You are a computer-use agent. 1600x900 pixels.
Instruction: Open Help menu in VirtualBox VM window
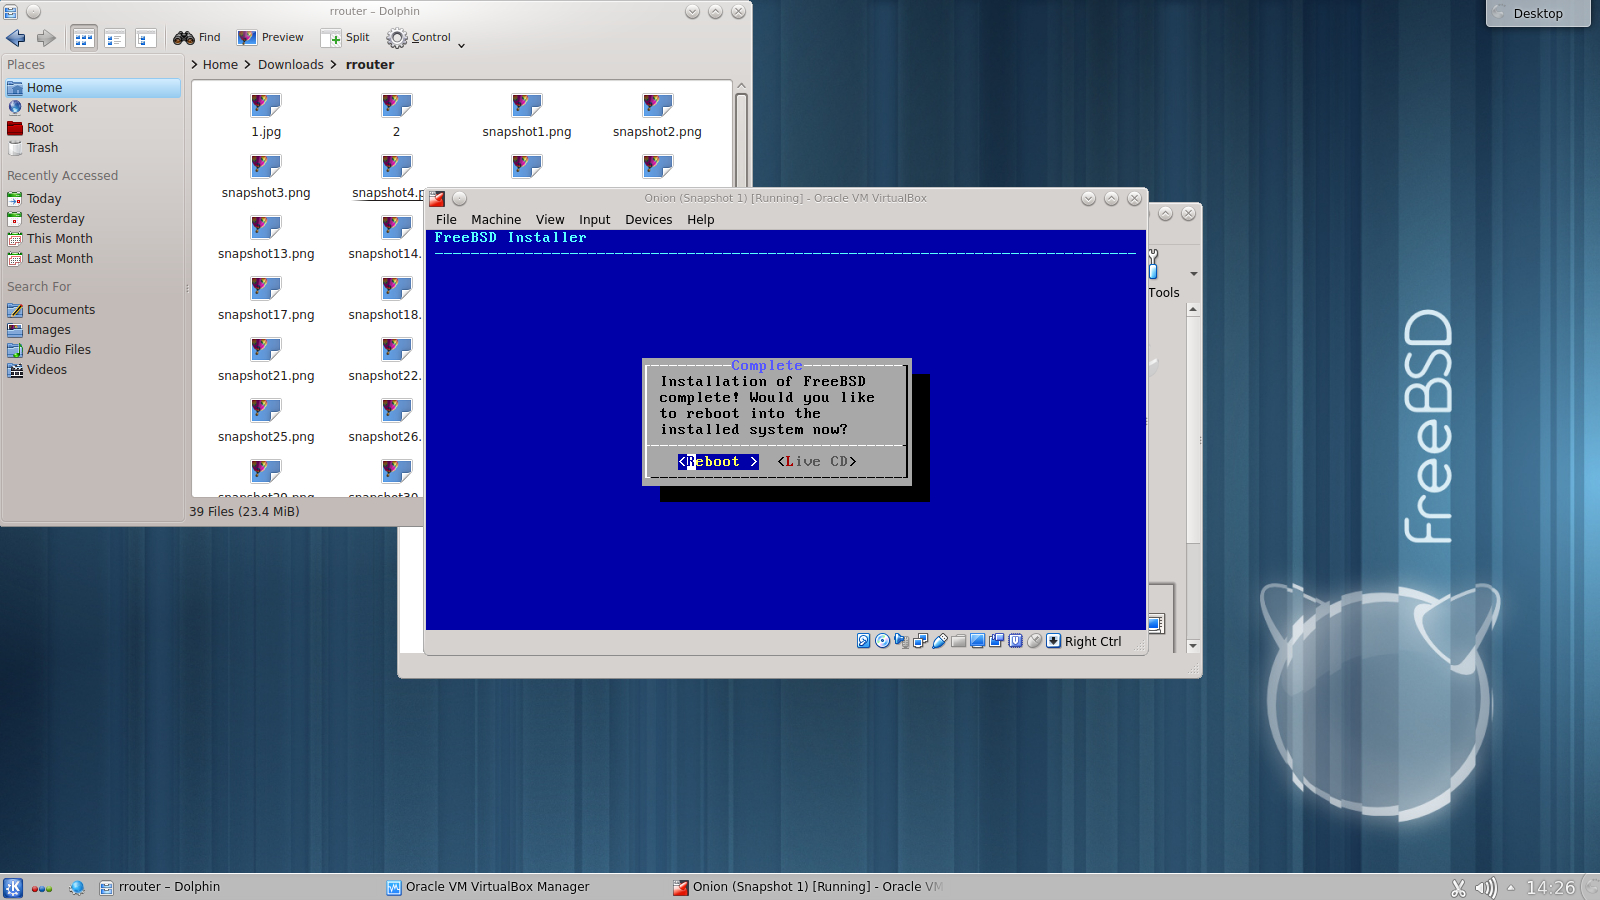(x=700, y=220)
